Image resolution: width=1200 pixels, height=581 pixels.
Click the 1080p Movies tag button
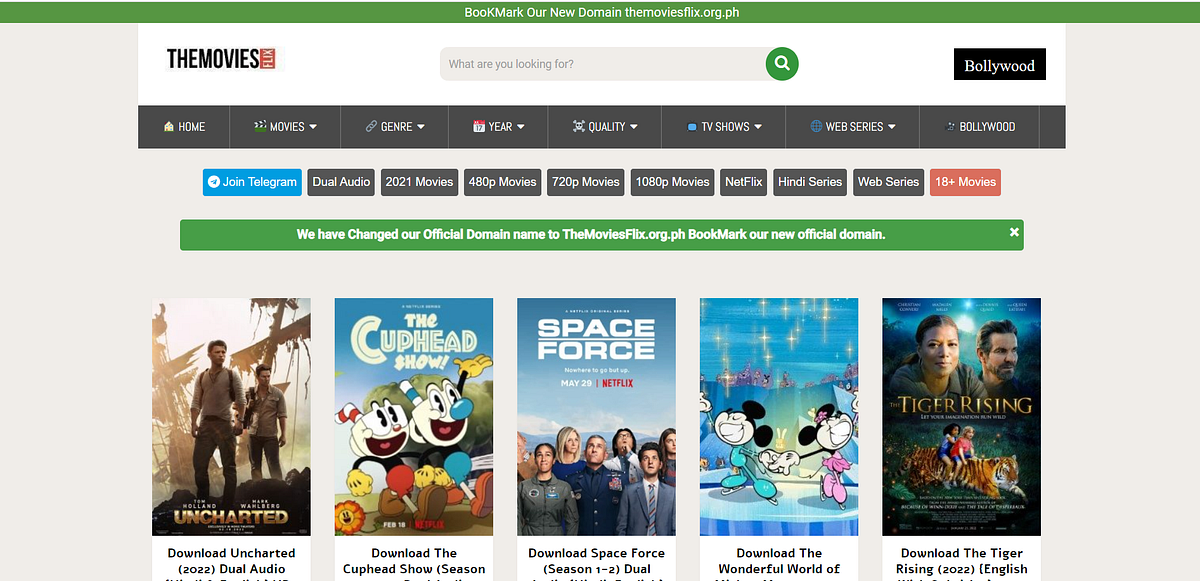(672, 182)
